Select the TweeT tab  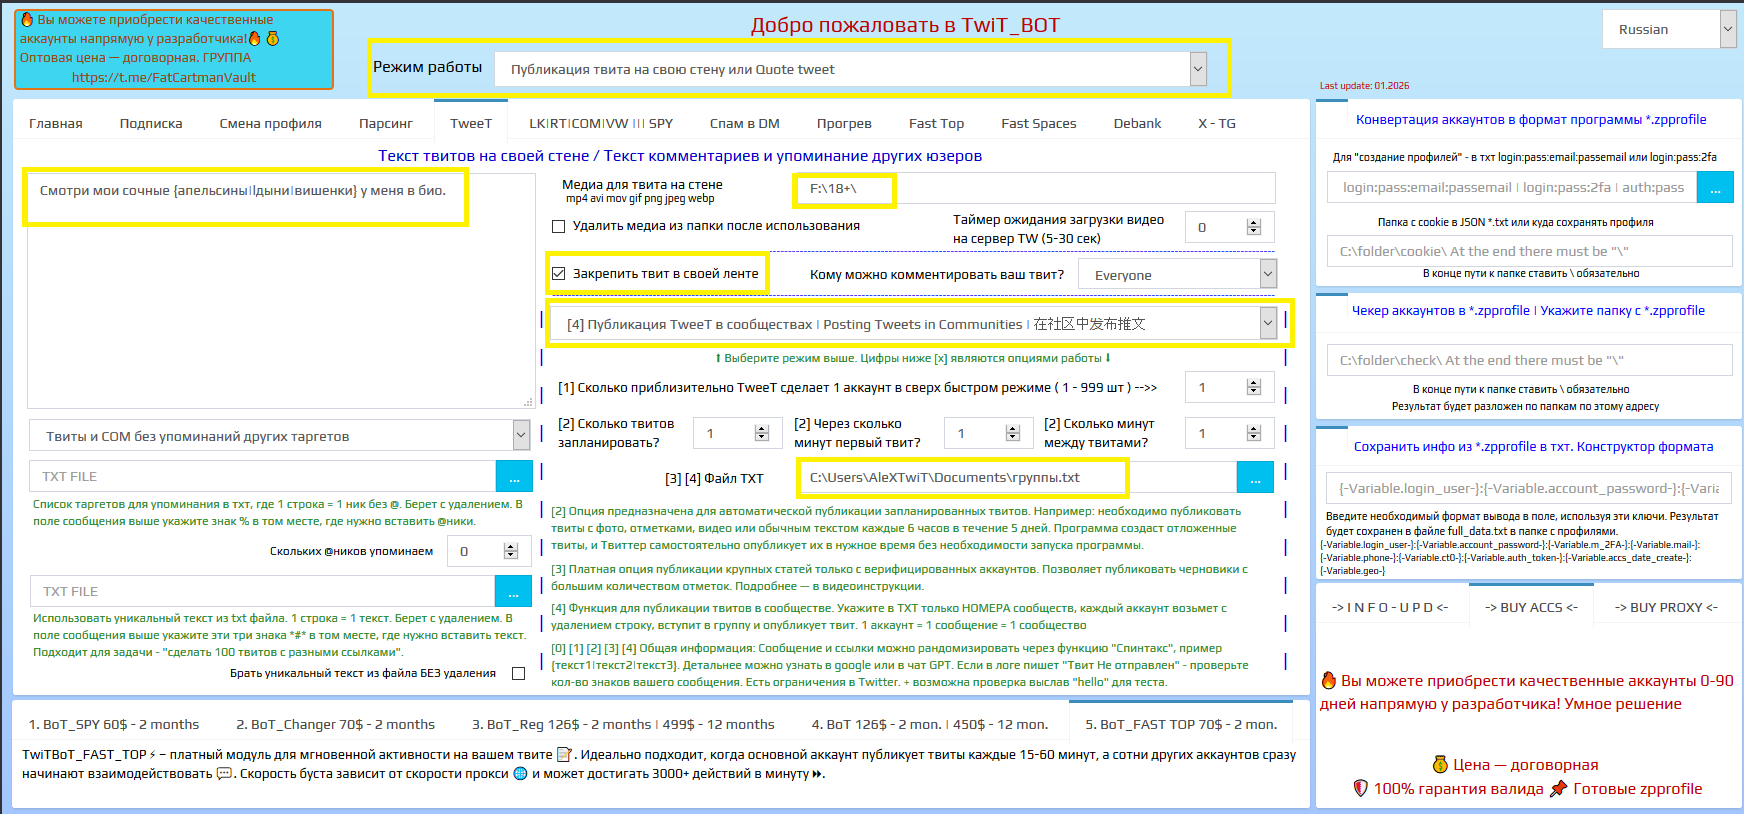(471, 122)
